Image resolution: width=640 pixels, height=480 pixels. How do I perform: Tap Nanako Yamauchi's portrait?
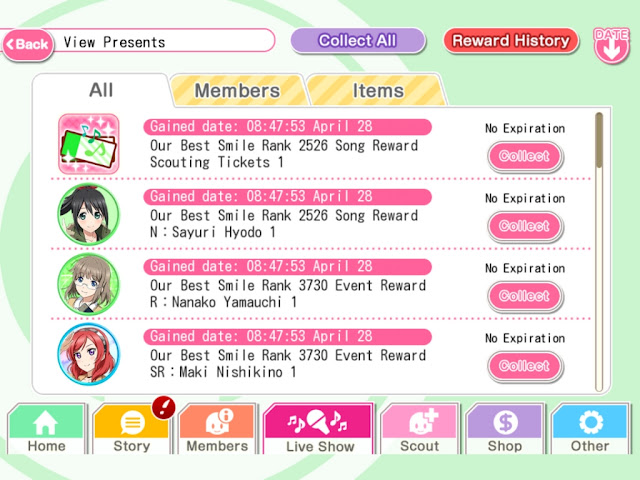(x=89, y=284)
